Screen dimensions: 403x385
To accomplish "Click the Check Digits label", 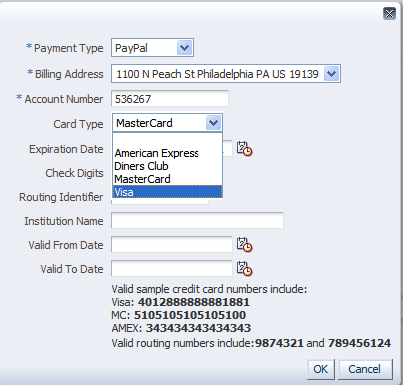I will point(74,173).
